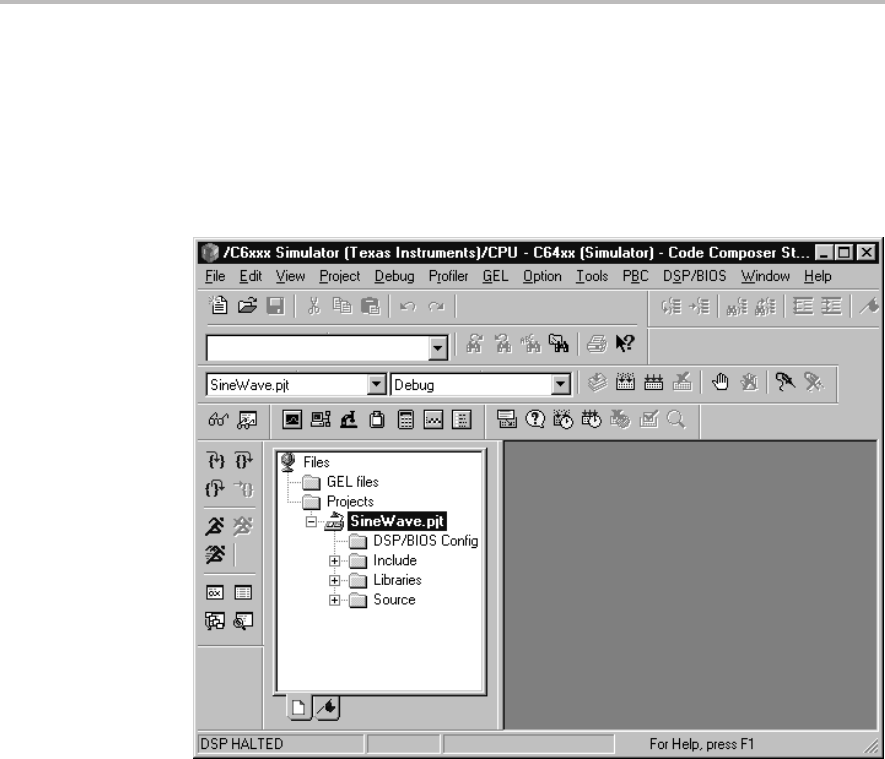Switch to the bookmarks tab below tree
Image resolution: width=885 pixels, height=759 pixels.
(327, 708)
